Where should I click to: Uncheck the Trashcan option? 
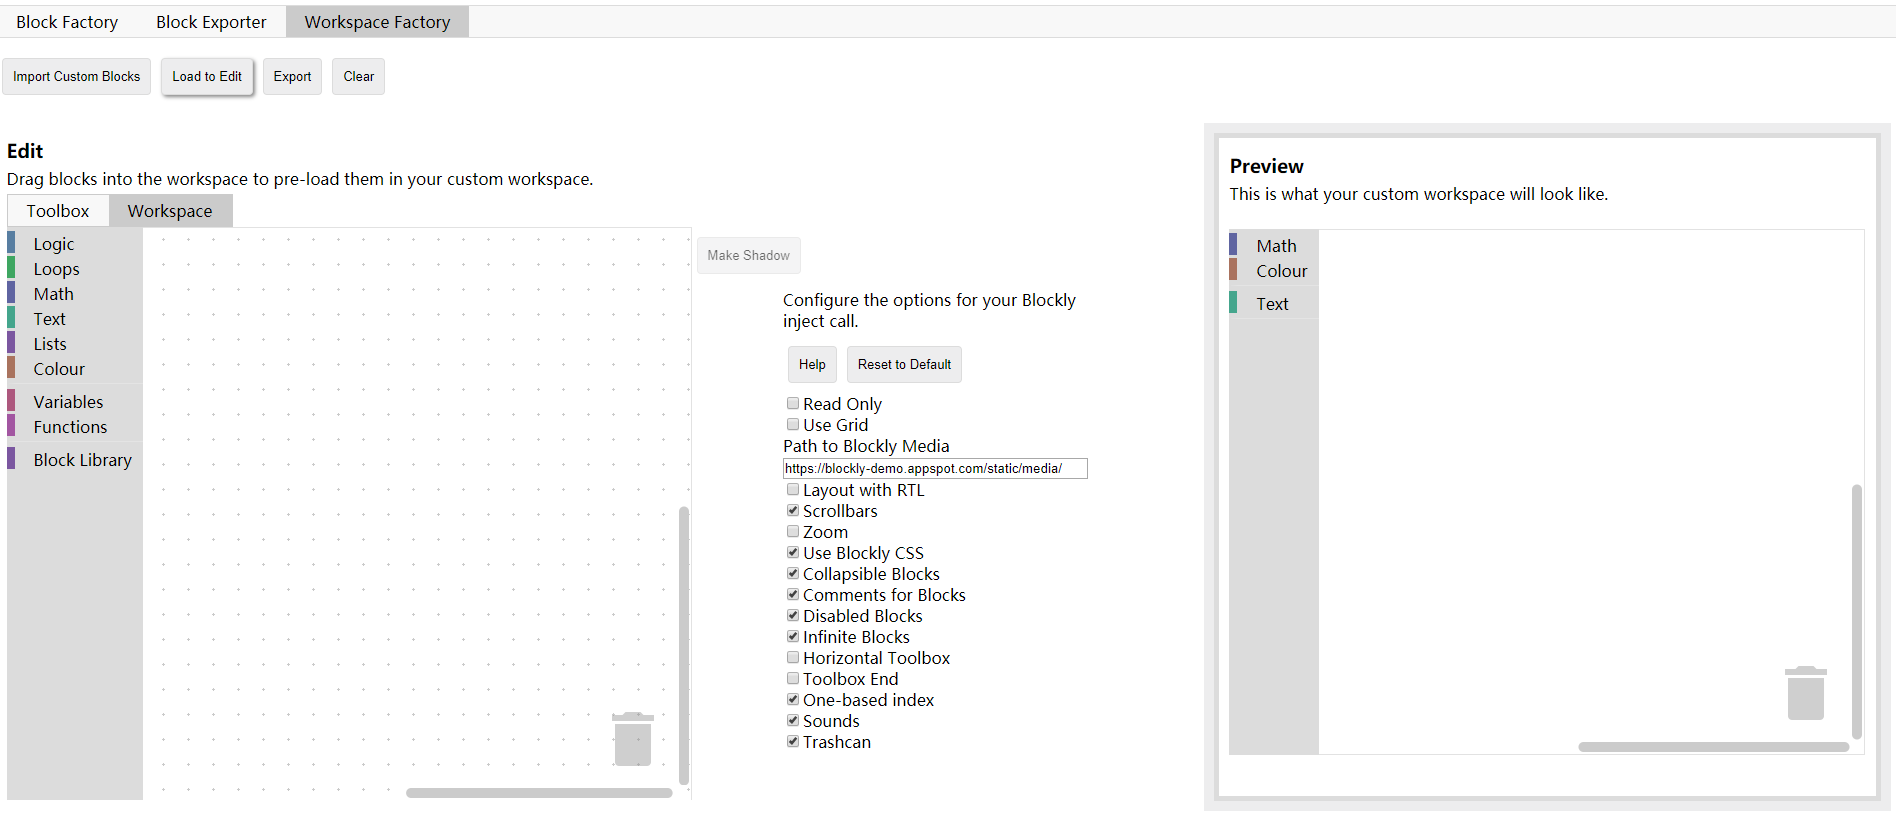[793, 742]
